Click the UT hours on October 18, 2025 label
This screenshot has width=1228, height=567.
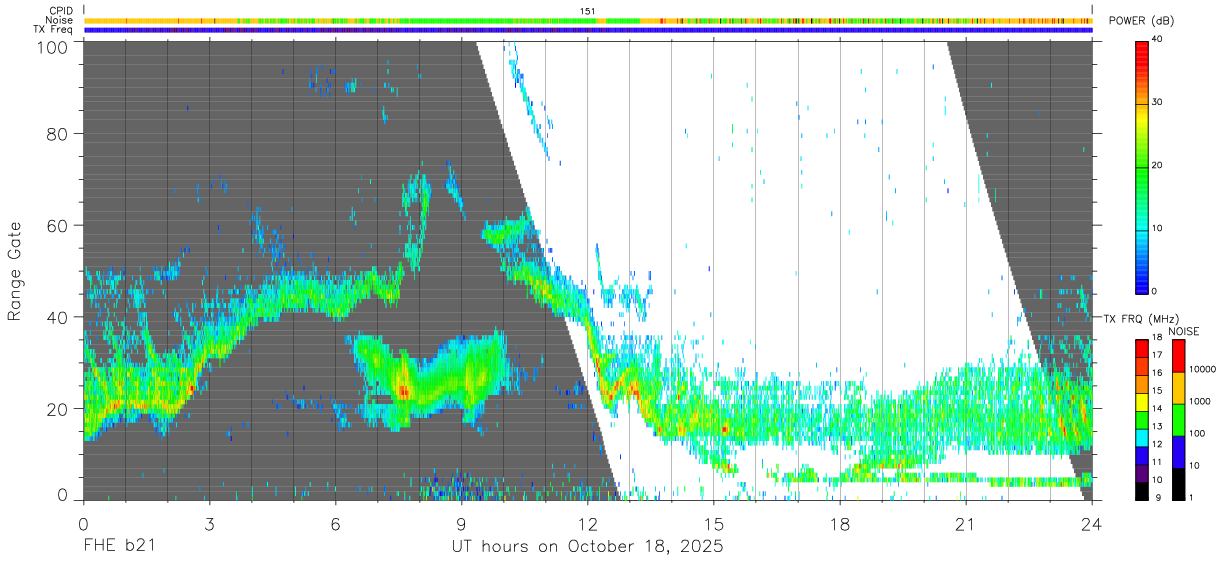587,546
